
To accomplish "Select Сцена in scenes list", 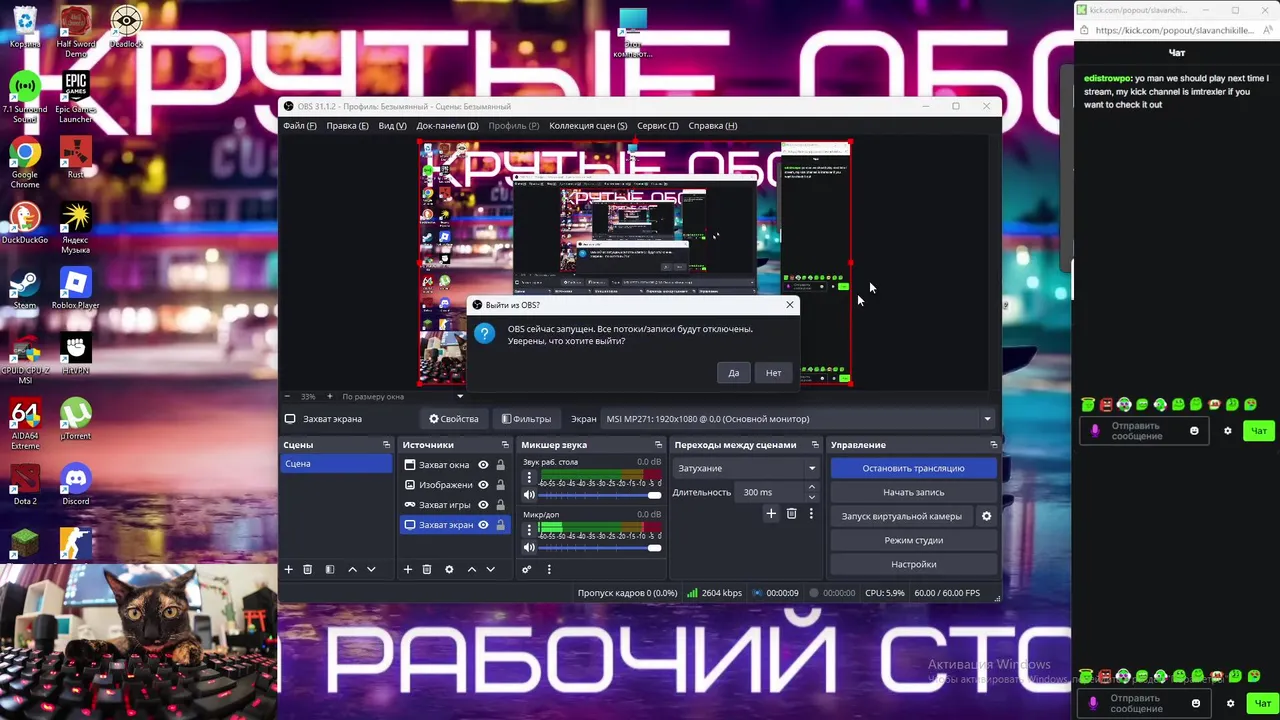I will [337, 464].
